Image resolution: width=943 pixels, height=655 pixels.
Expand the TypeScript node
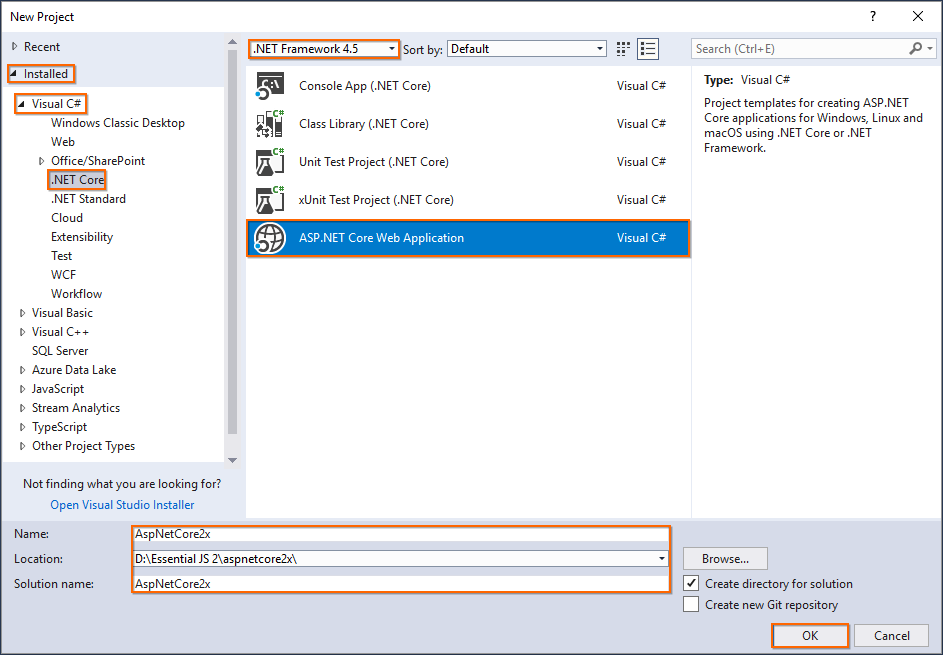coord(22,427)
